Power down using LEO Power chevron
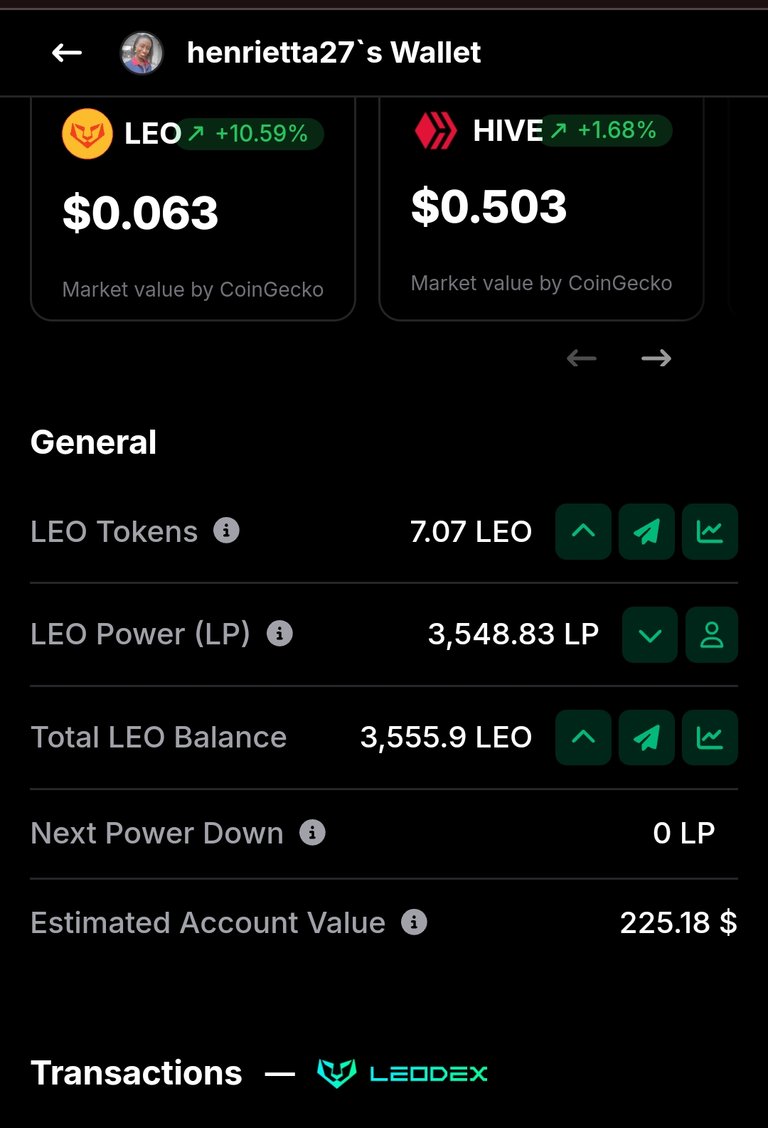The image size is (768, 1128). (x=649, y=634)
